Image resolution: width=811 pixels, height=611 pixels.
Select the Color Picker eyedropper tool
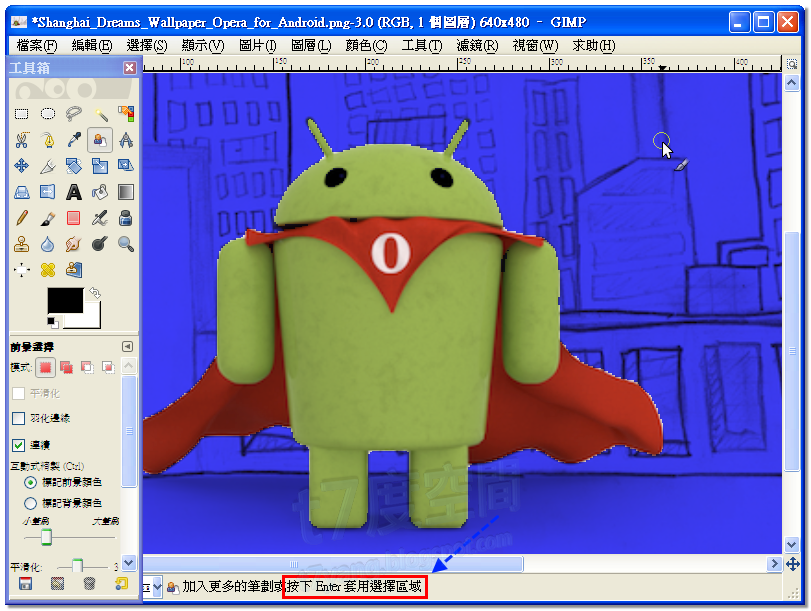point(74,140)
